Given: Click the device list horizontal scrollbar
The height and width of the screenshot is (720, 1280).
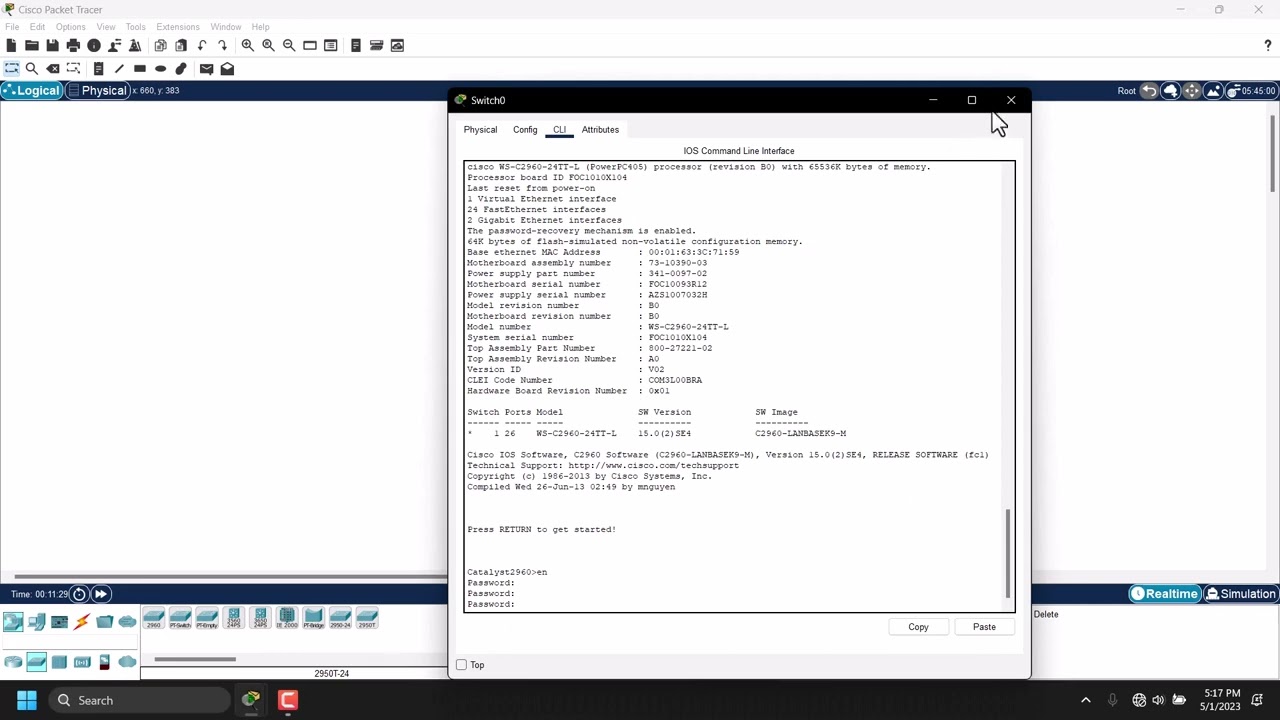Looking at the screenshot, I should pos(195,659).
